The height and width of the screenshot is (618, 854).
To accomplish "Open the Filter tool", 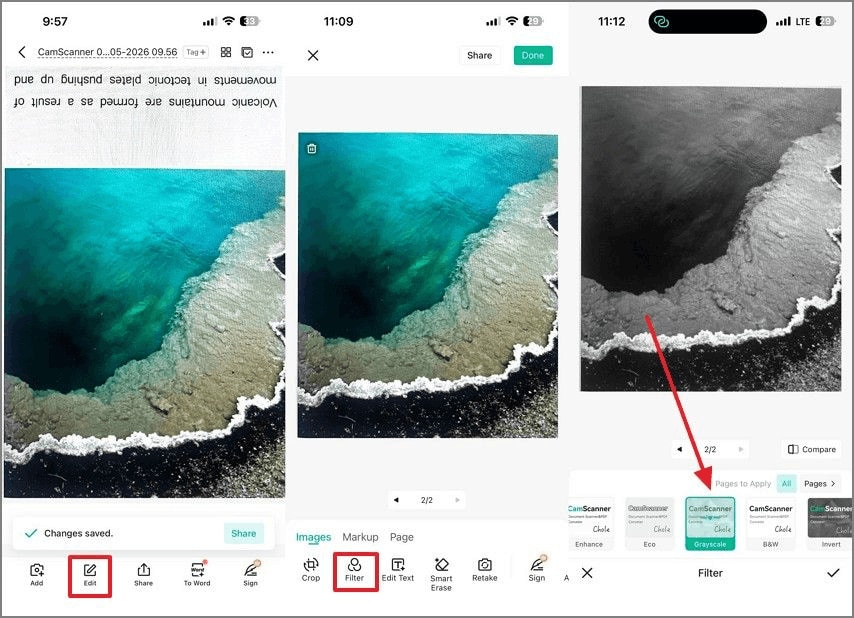I will (355, 571).
